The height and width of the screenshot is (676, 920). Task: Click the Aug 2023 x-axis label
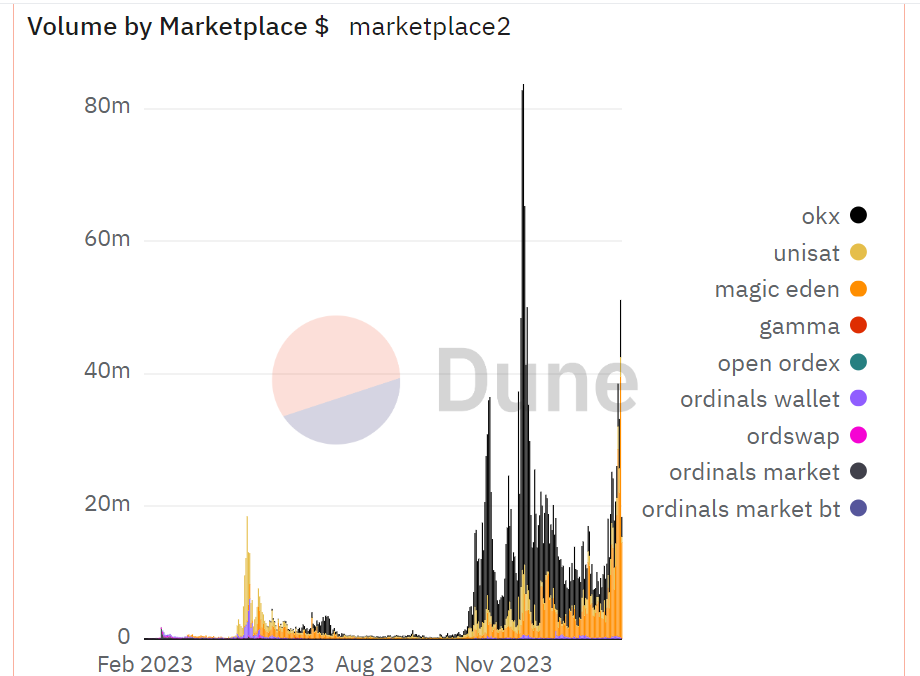(x=384, y=664)
